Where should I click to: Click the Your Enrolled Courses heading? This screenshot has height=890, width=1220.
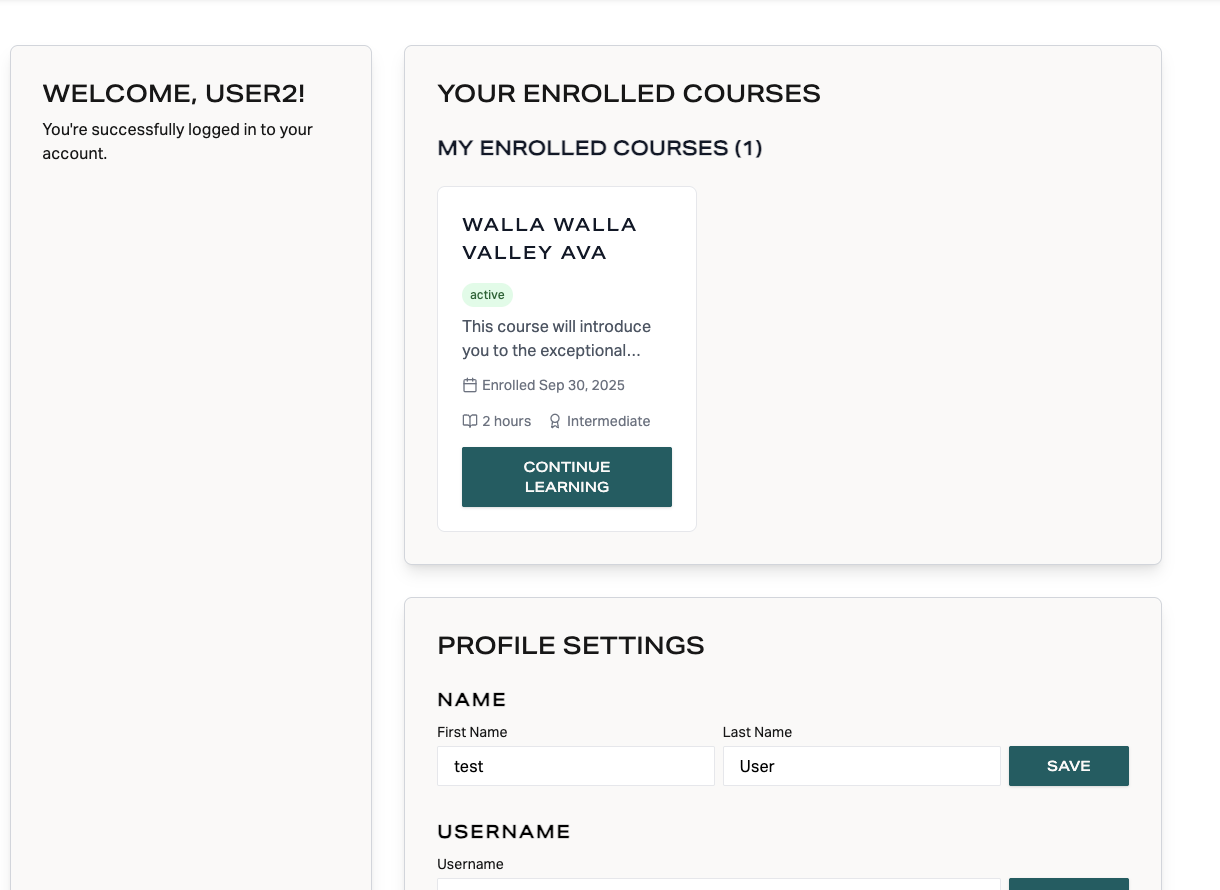click(x=629, y=94)
